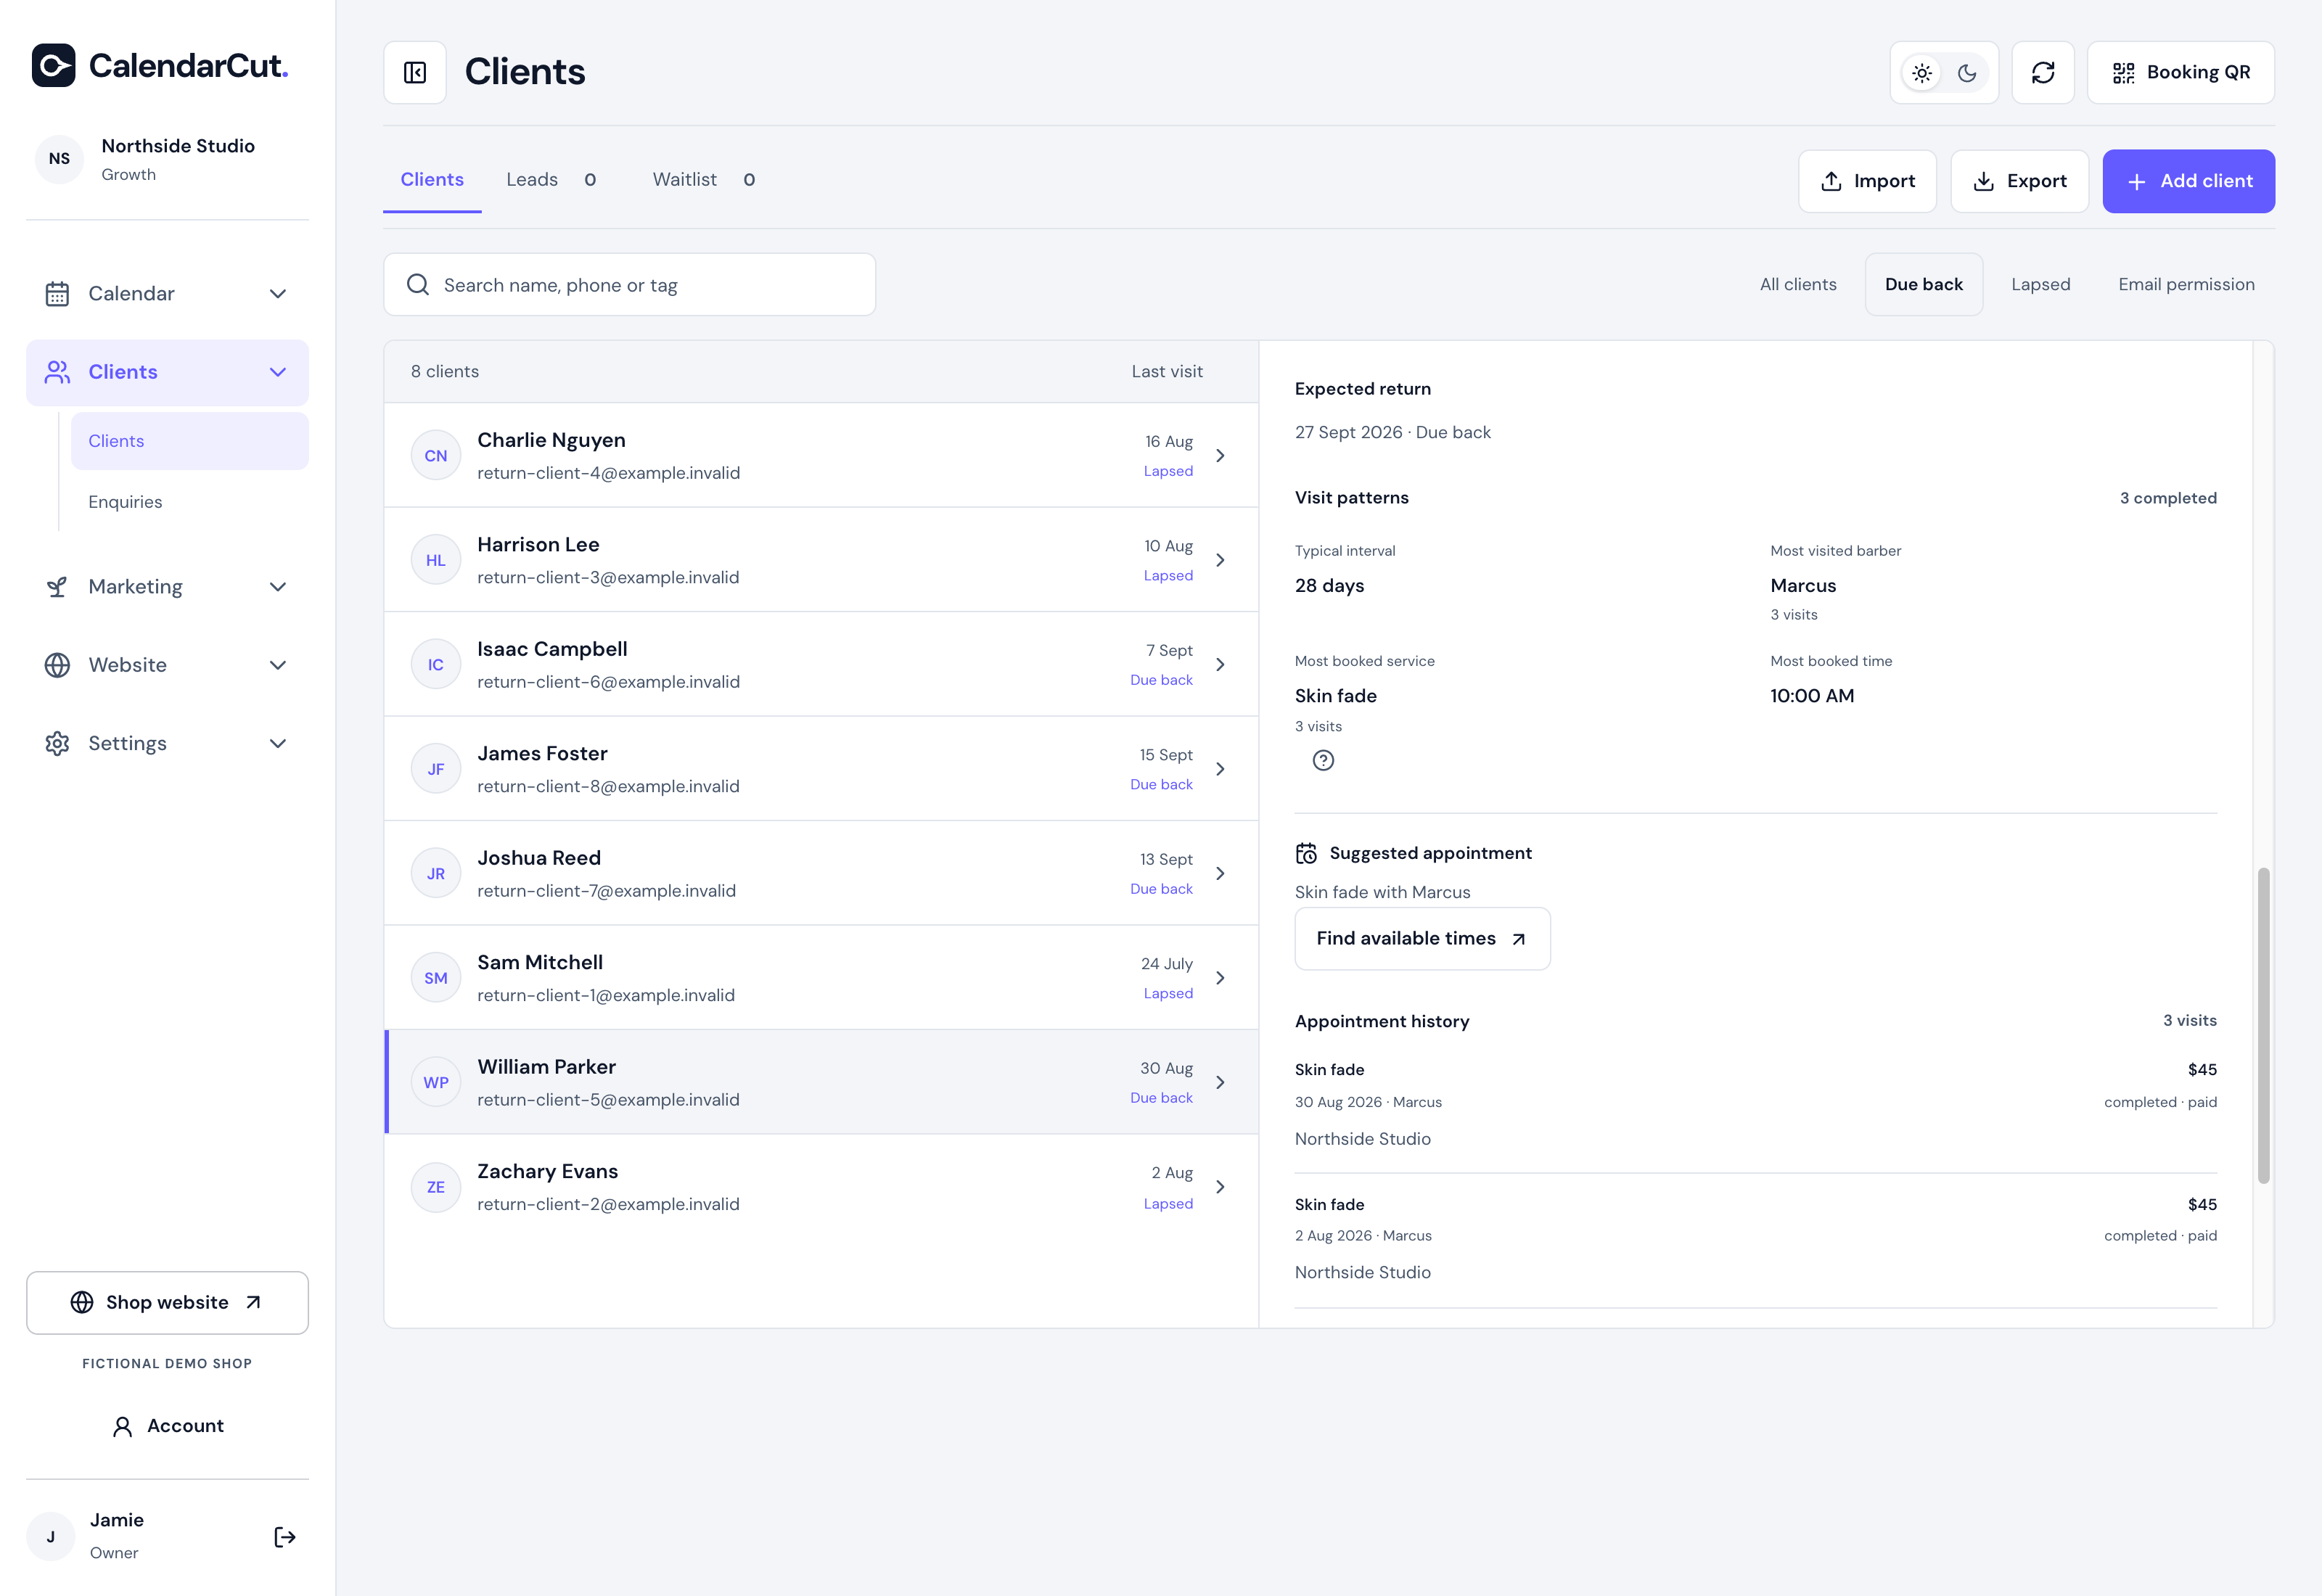Switch to the Waitlist tab
The width and height of the screenshot is (2322, 1596).
pyautogui.click(x=704, y=180)
